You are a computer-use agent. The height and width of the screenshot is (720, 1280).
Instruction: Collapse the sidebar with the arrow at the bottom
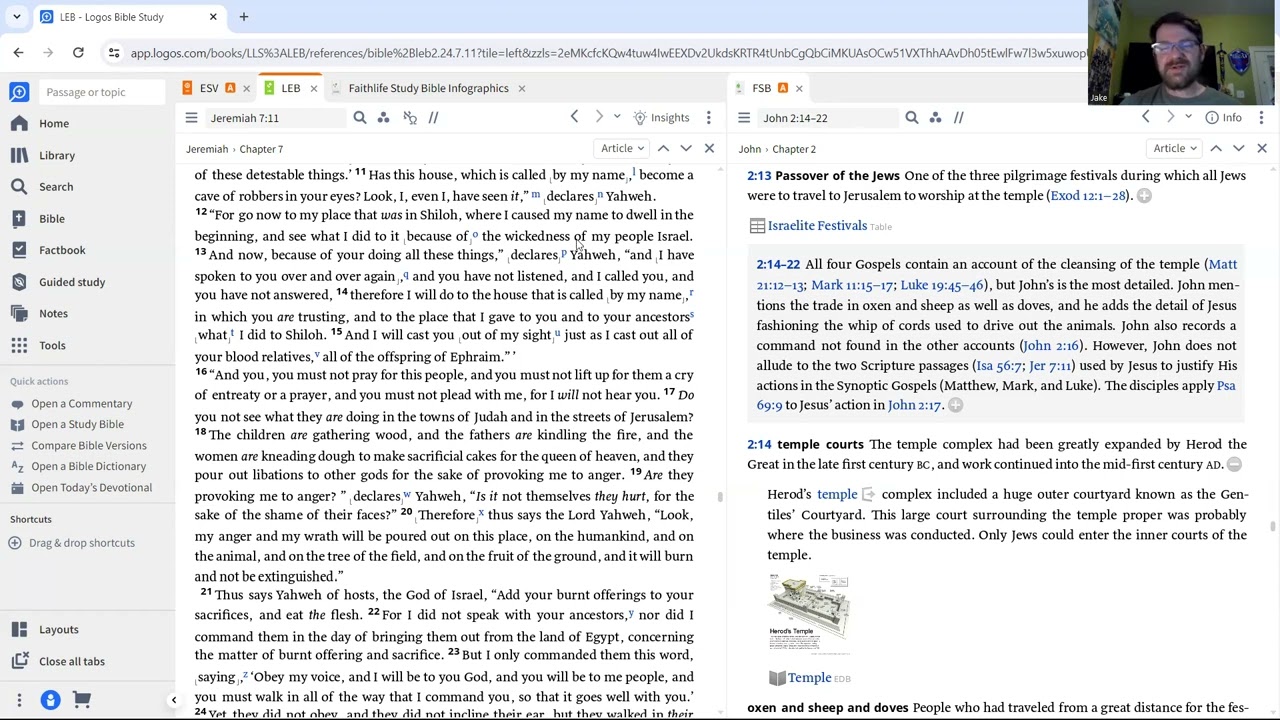tap(173, 700)
